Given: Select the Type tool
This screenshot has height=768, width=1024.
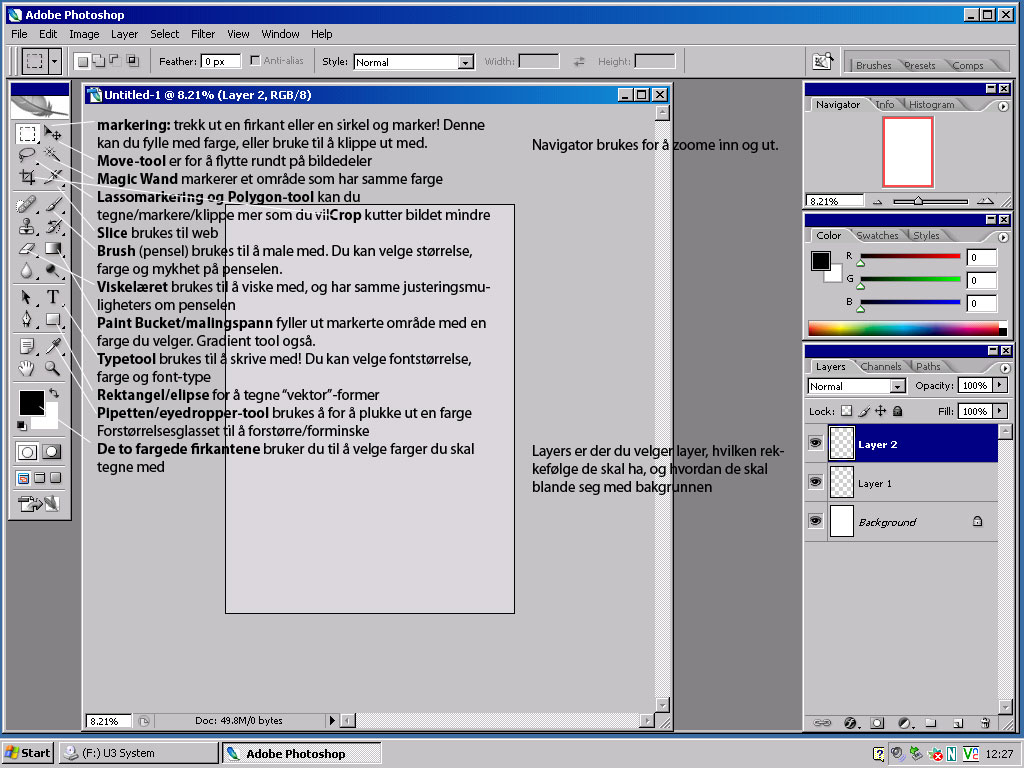Looking at the screenshot, I should pos(53,298).
